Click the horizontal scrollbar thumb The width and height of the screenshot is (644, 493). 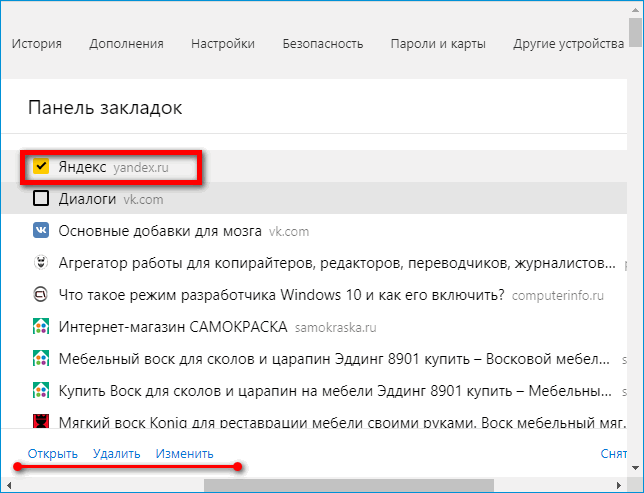pyautogui.click(x=349, y=486)
